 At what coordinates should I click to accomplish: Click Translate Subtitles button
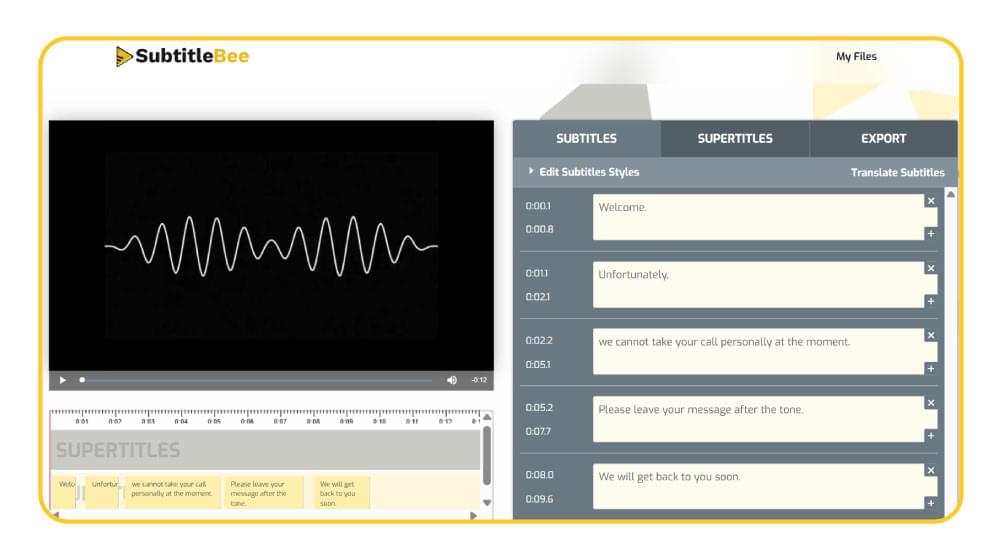[897, 172]
